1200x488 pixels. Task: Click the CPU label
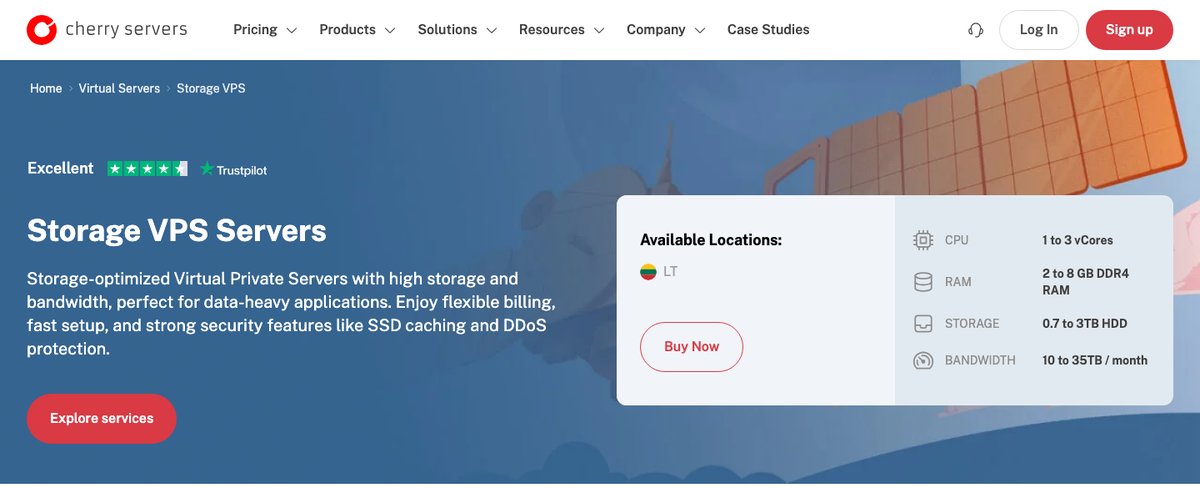point(957,240)
